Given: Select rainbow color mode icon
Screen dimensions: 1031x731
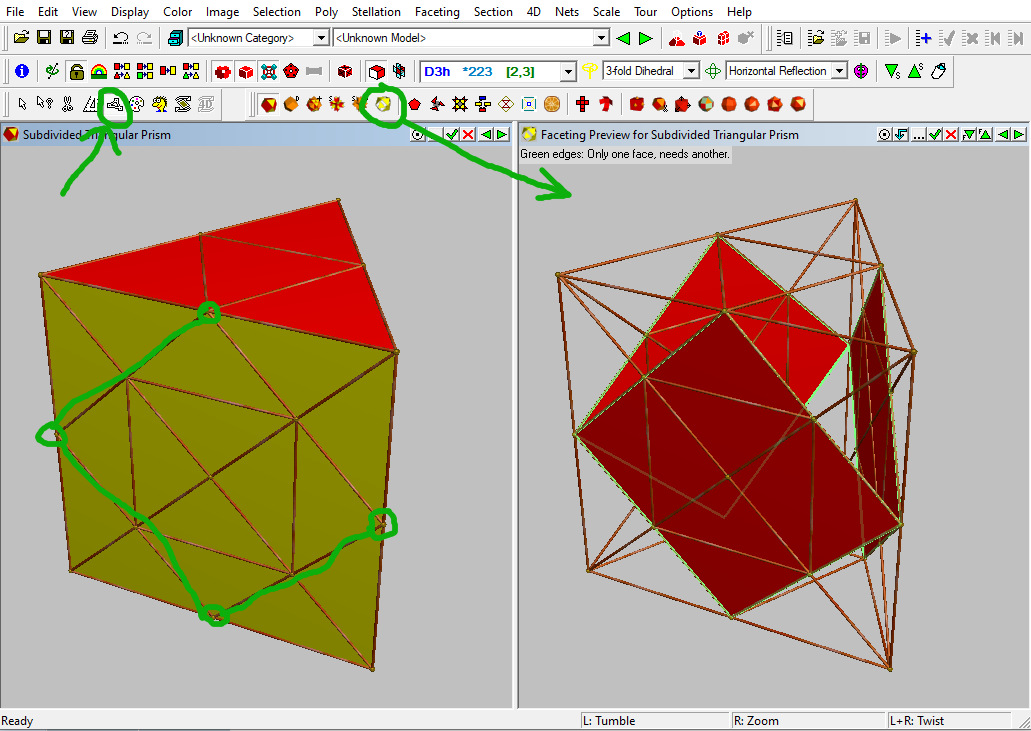Looking at the screenshot, I should (x=99, y=71).
